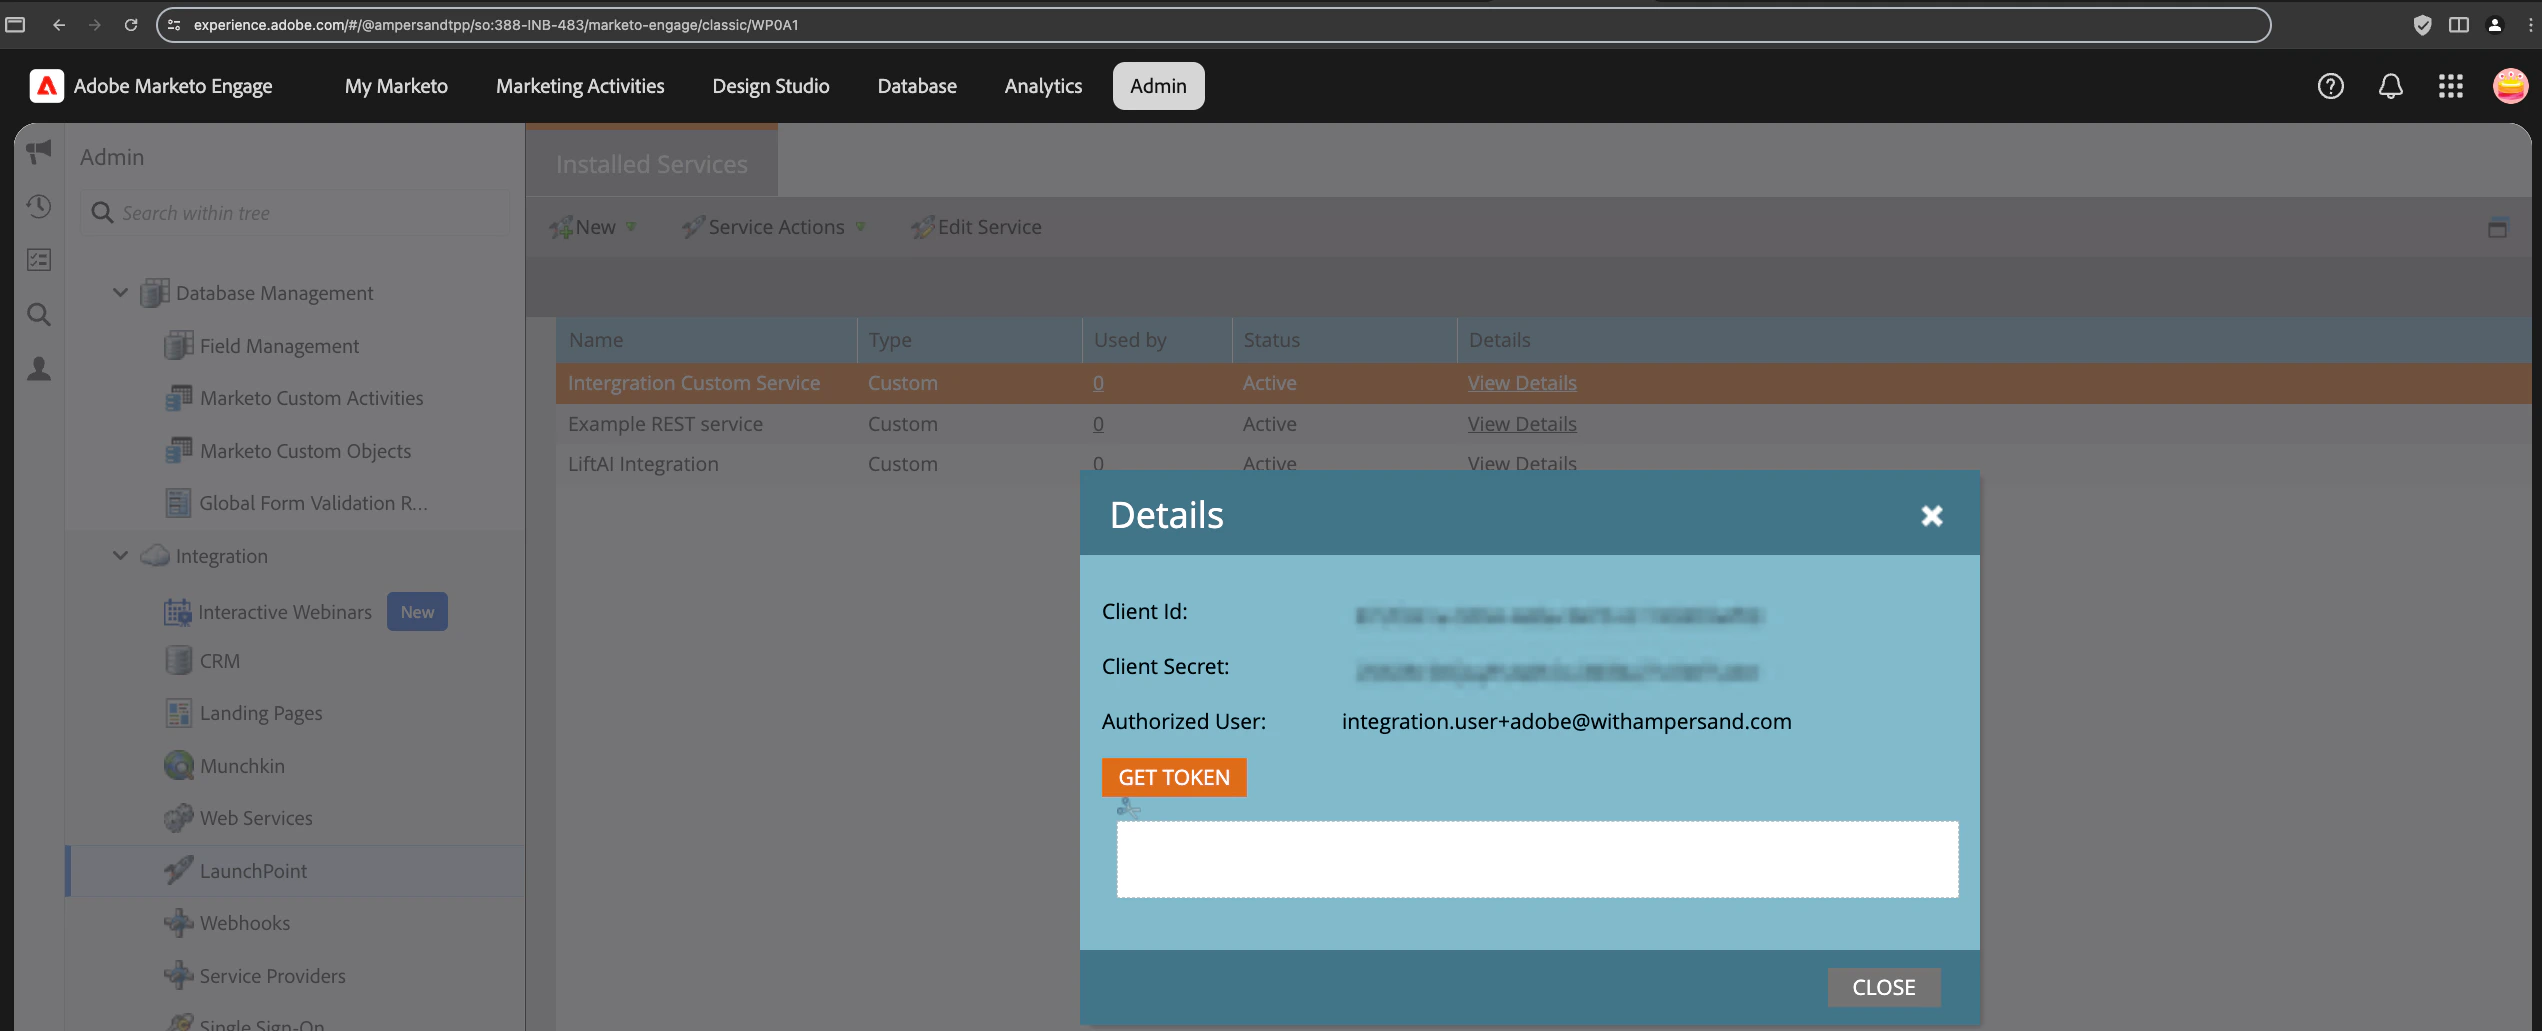Open Interactive Webinars
This screenshot has width=2542, height=1031.
tap(268, 612)
